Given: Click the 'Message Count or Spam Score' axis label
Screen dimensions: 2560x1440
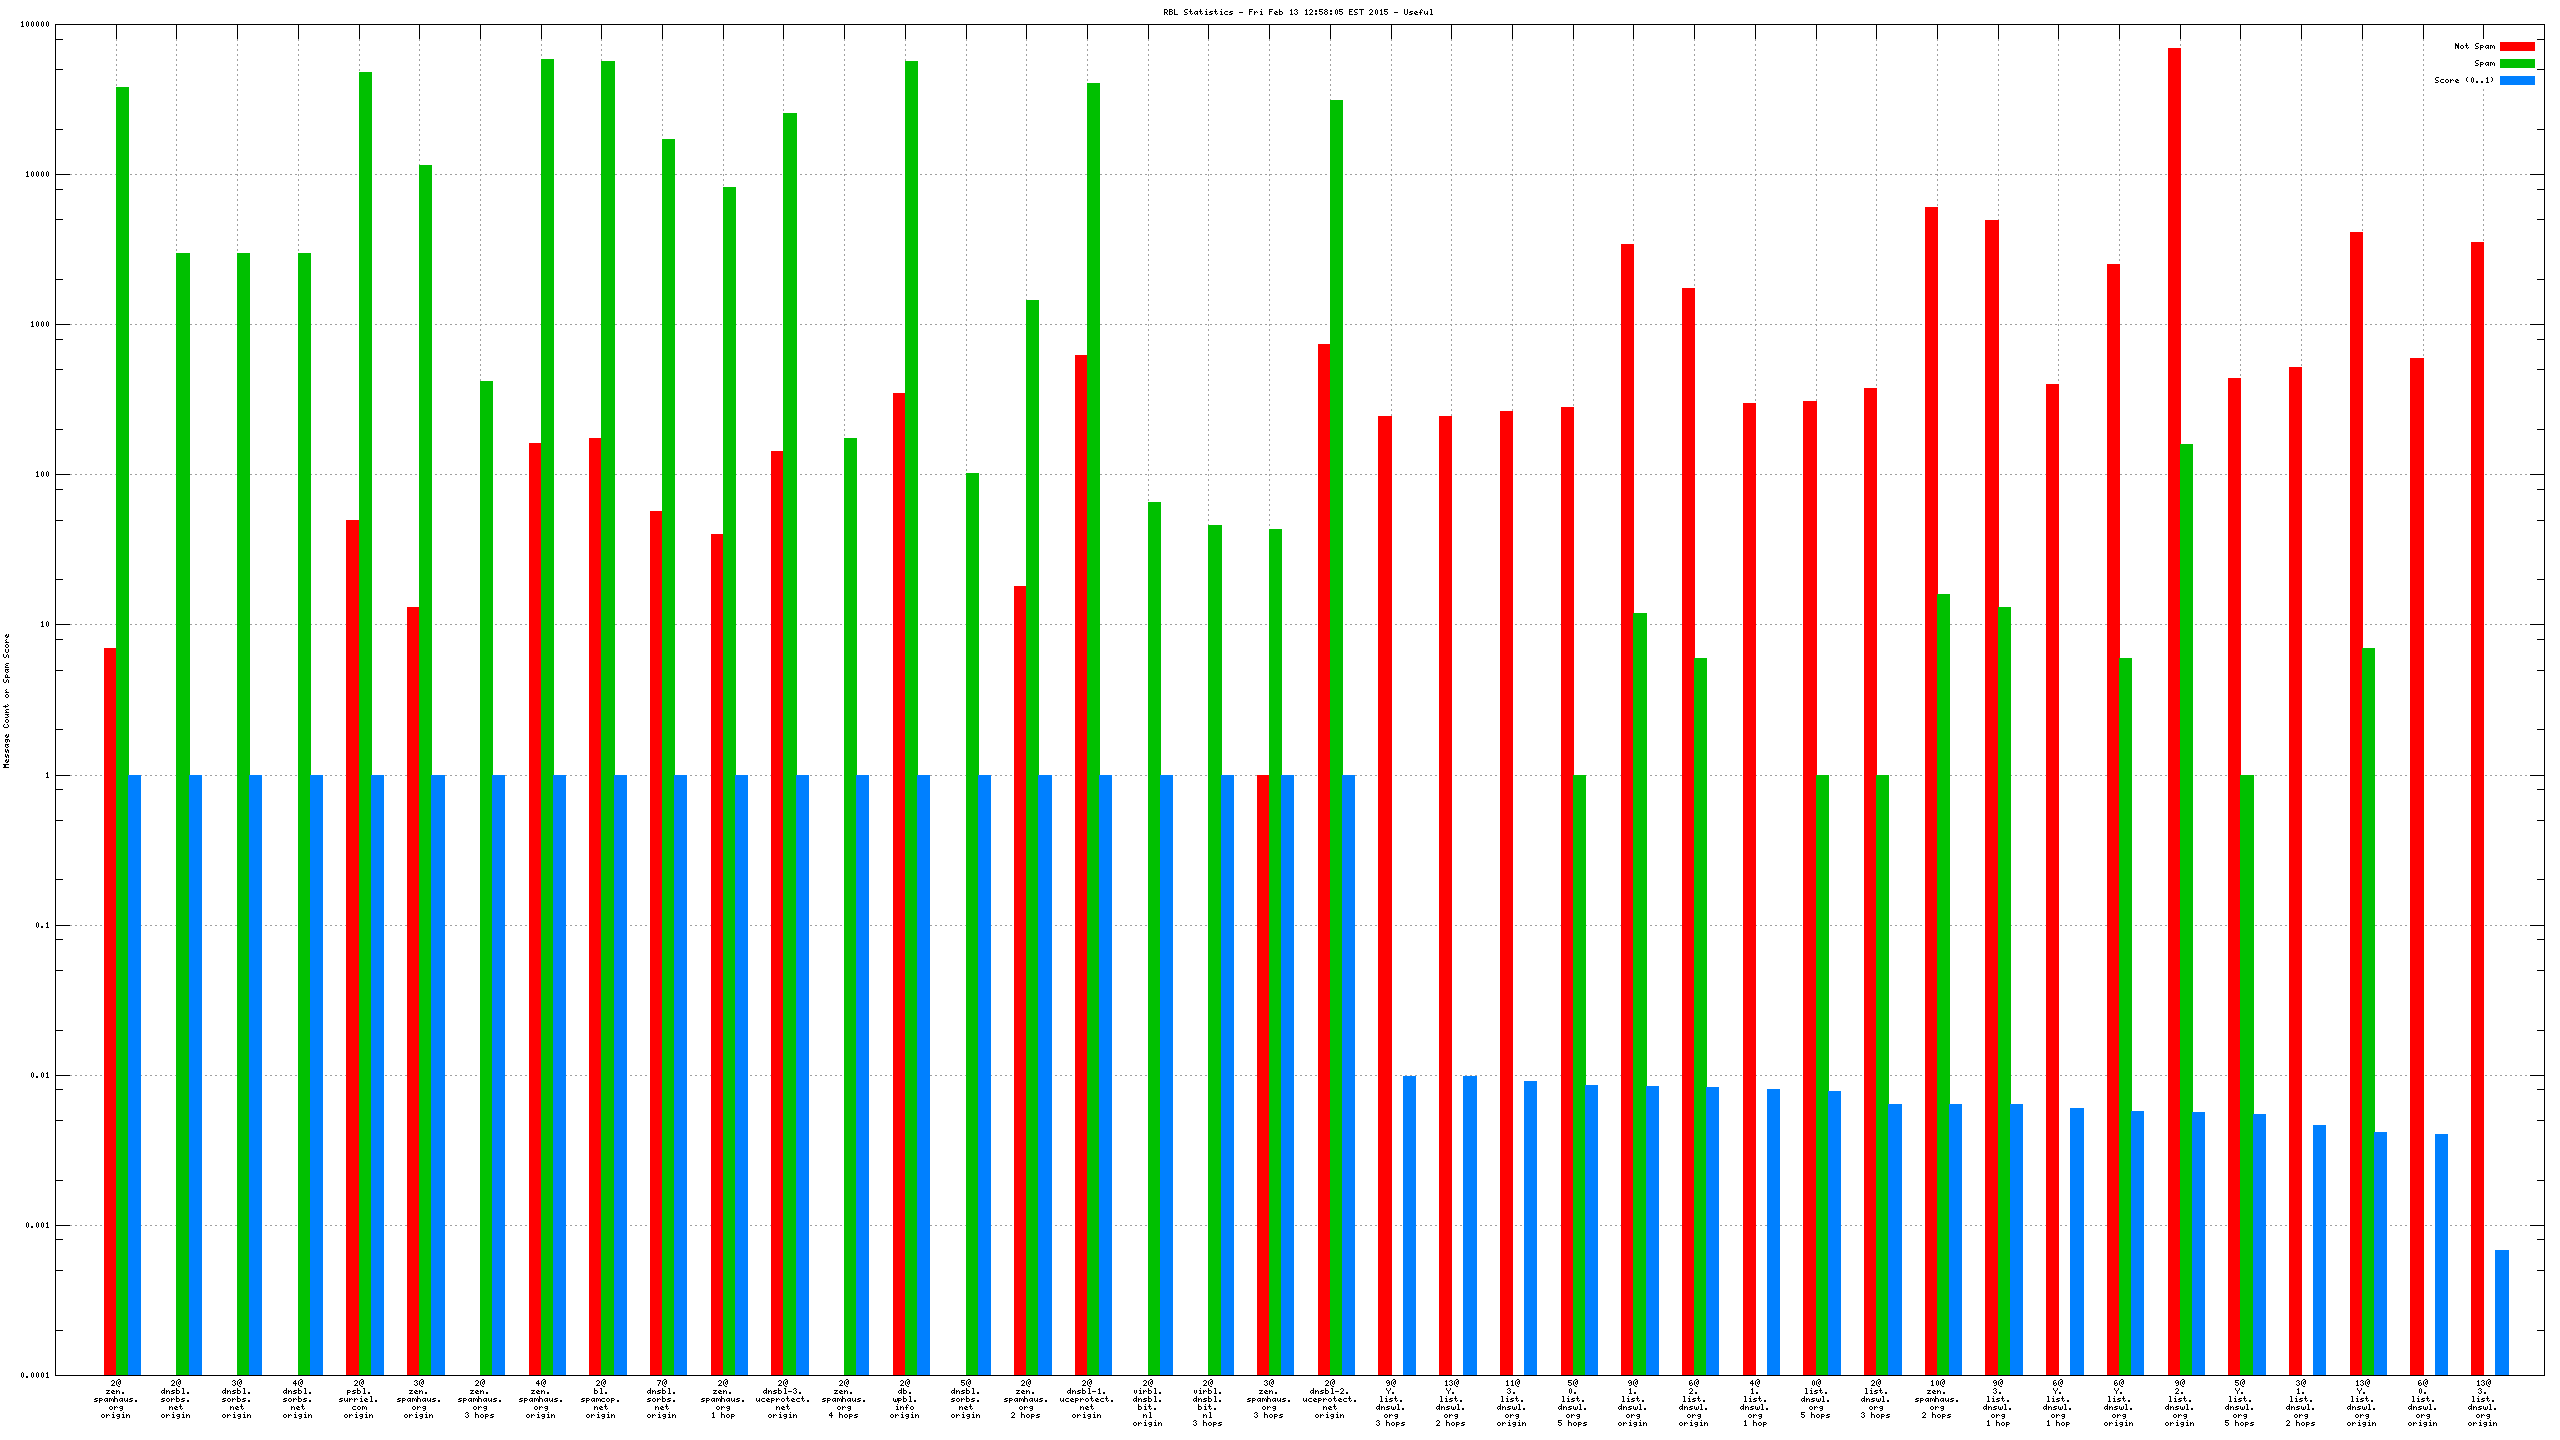Looking at the screenshot, I should [7, 700].
